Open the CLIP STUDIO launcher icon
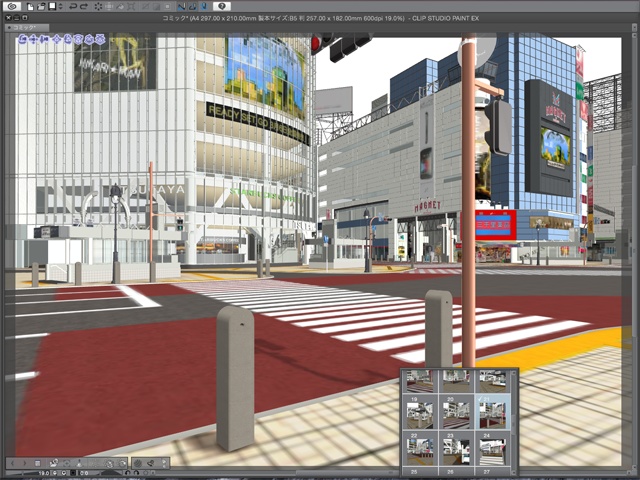 coord(12,6)
